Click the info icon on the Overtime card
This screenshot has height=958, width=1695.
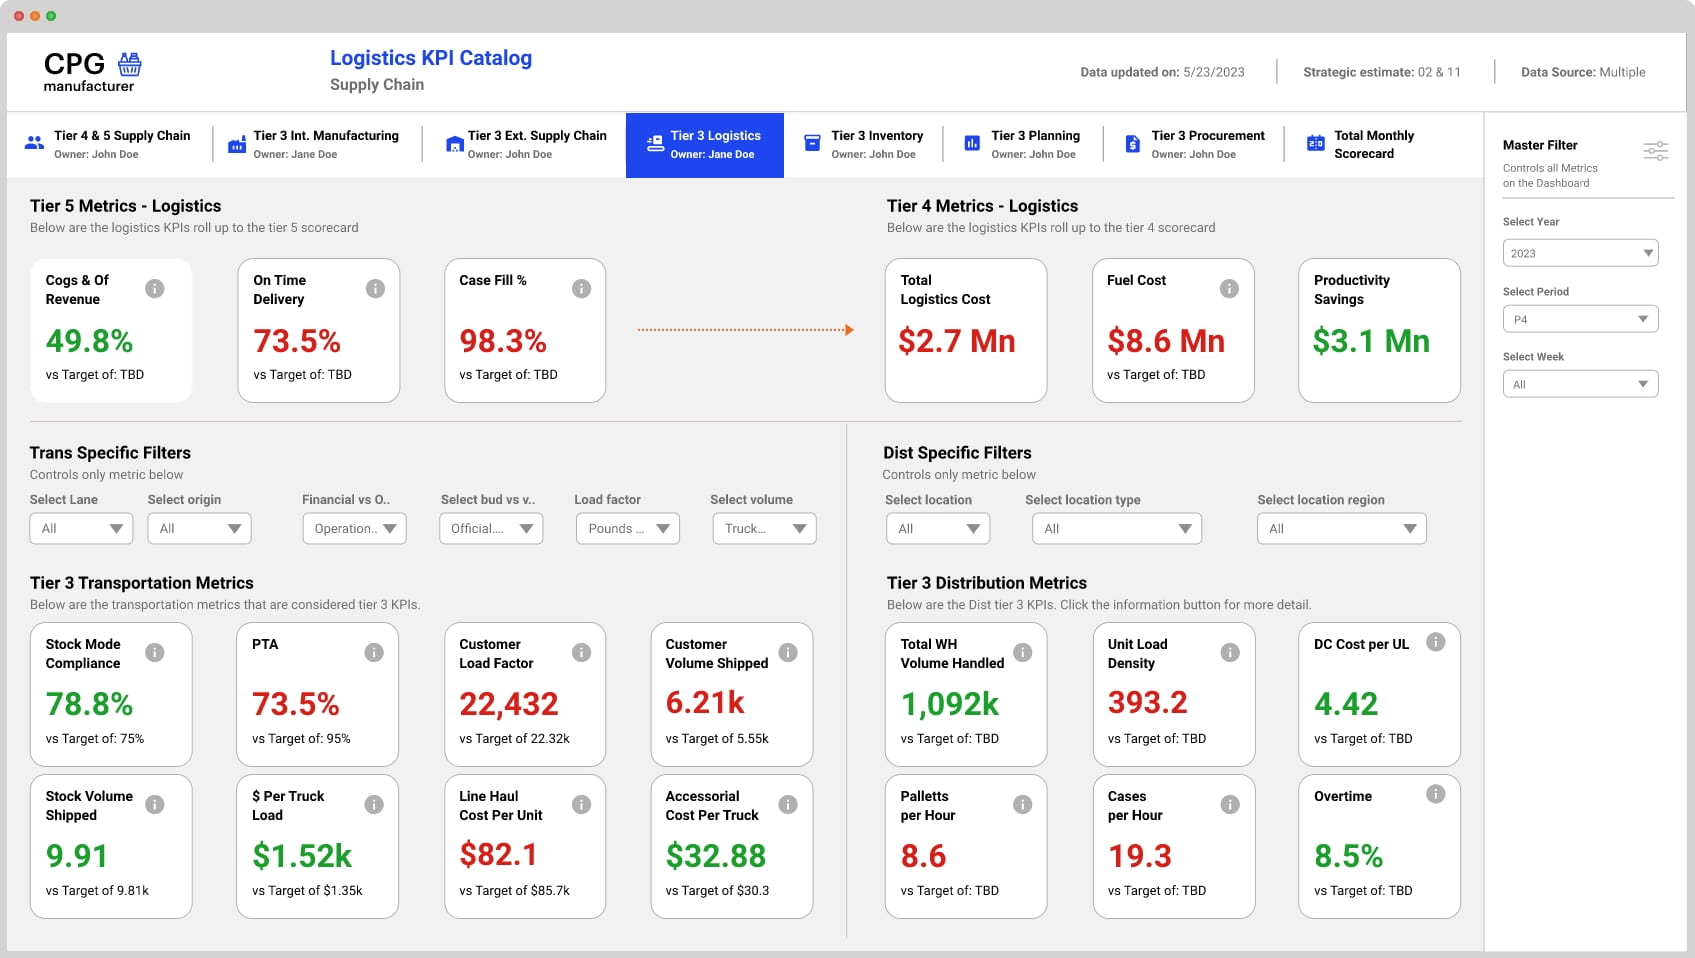[1436, 794]
